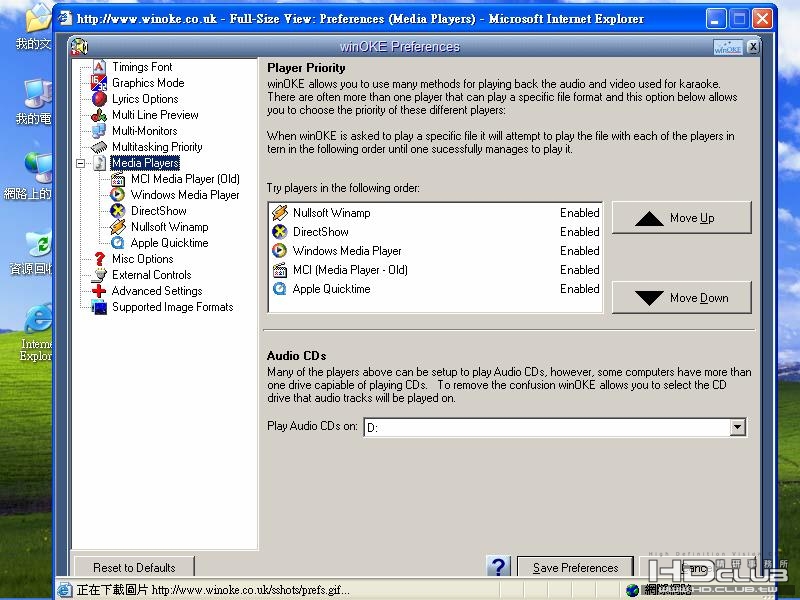Image resolution: width=800 pixels, height=600 pixels.
Task: Click Windows Media Player icon in priority list
Action: pyautogui.click(x=280, y=251)
